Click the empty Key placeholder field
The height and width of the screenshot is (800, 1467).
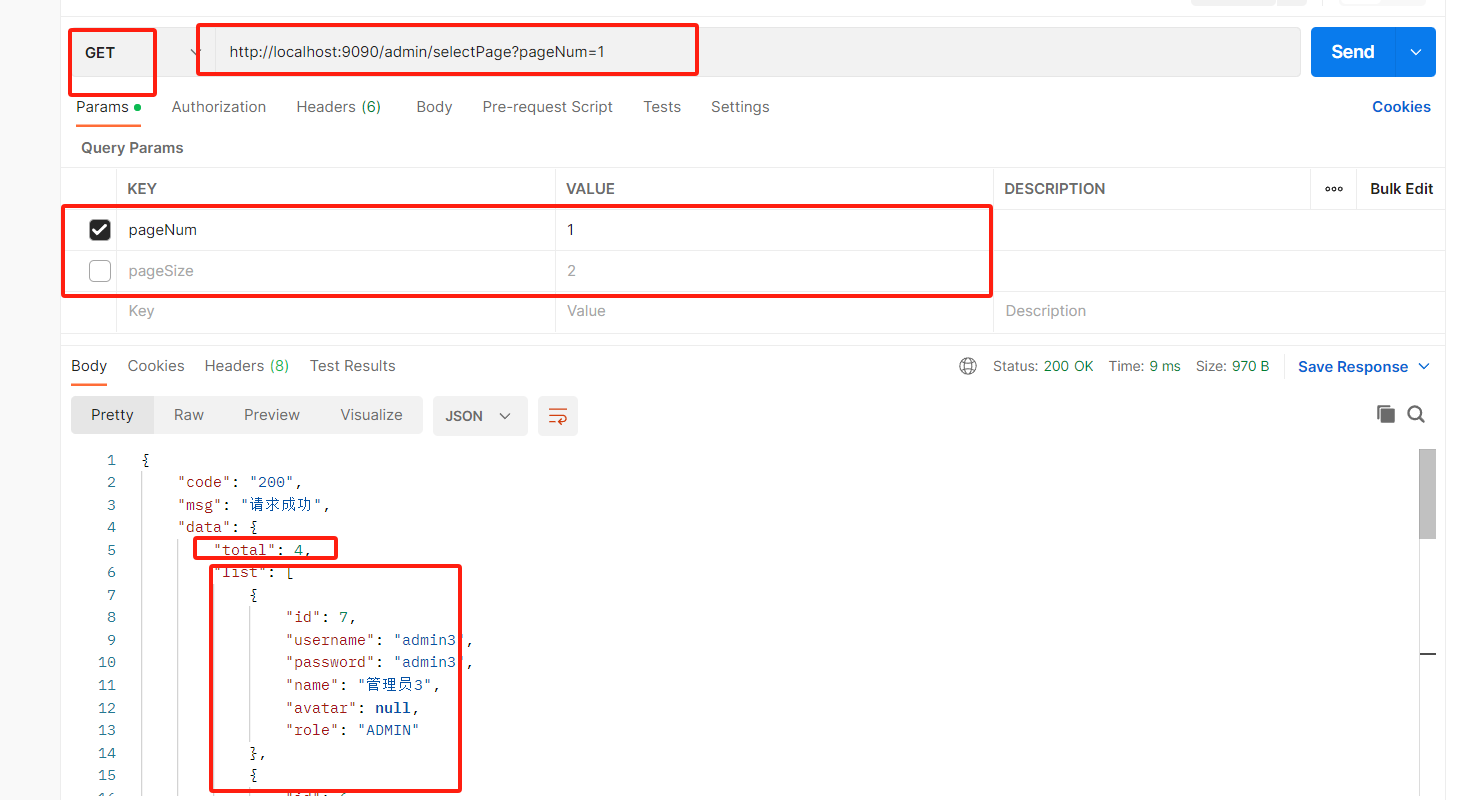click(x=336, y=311)
